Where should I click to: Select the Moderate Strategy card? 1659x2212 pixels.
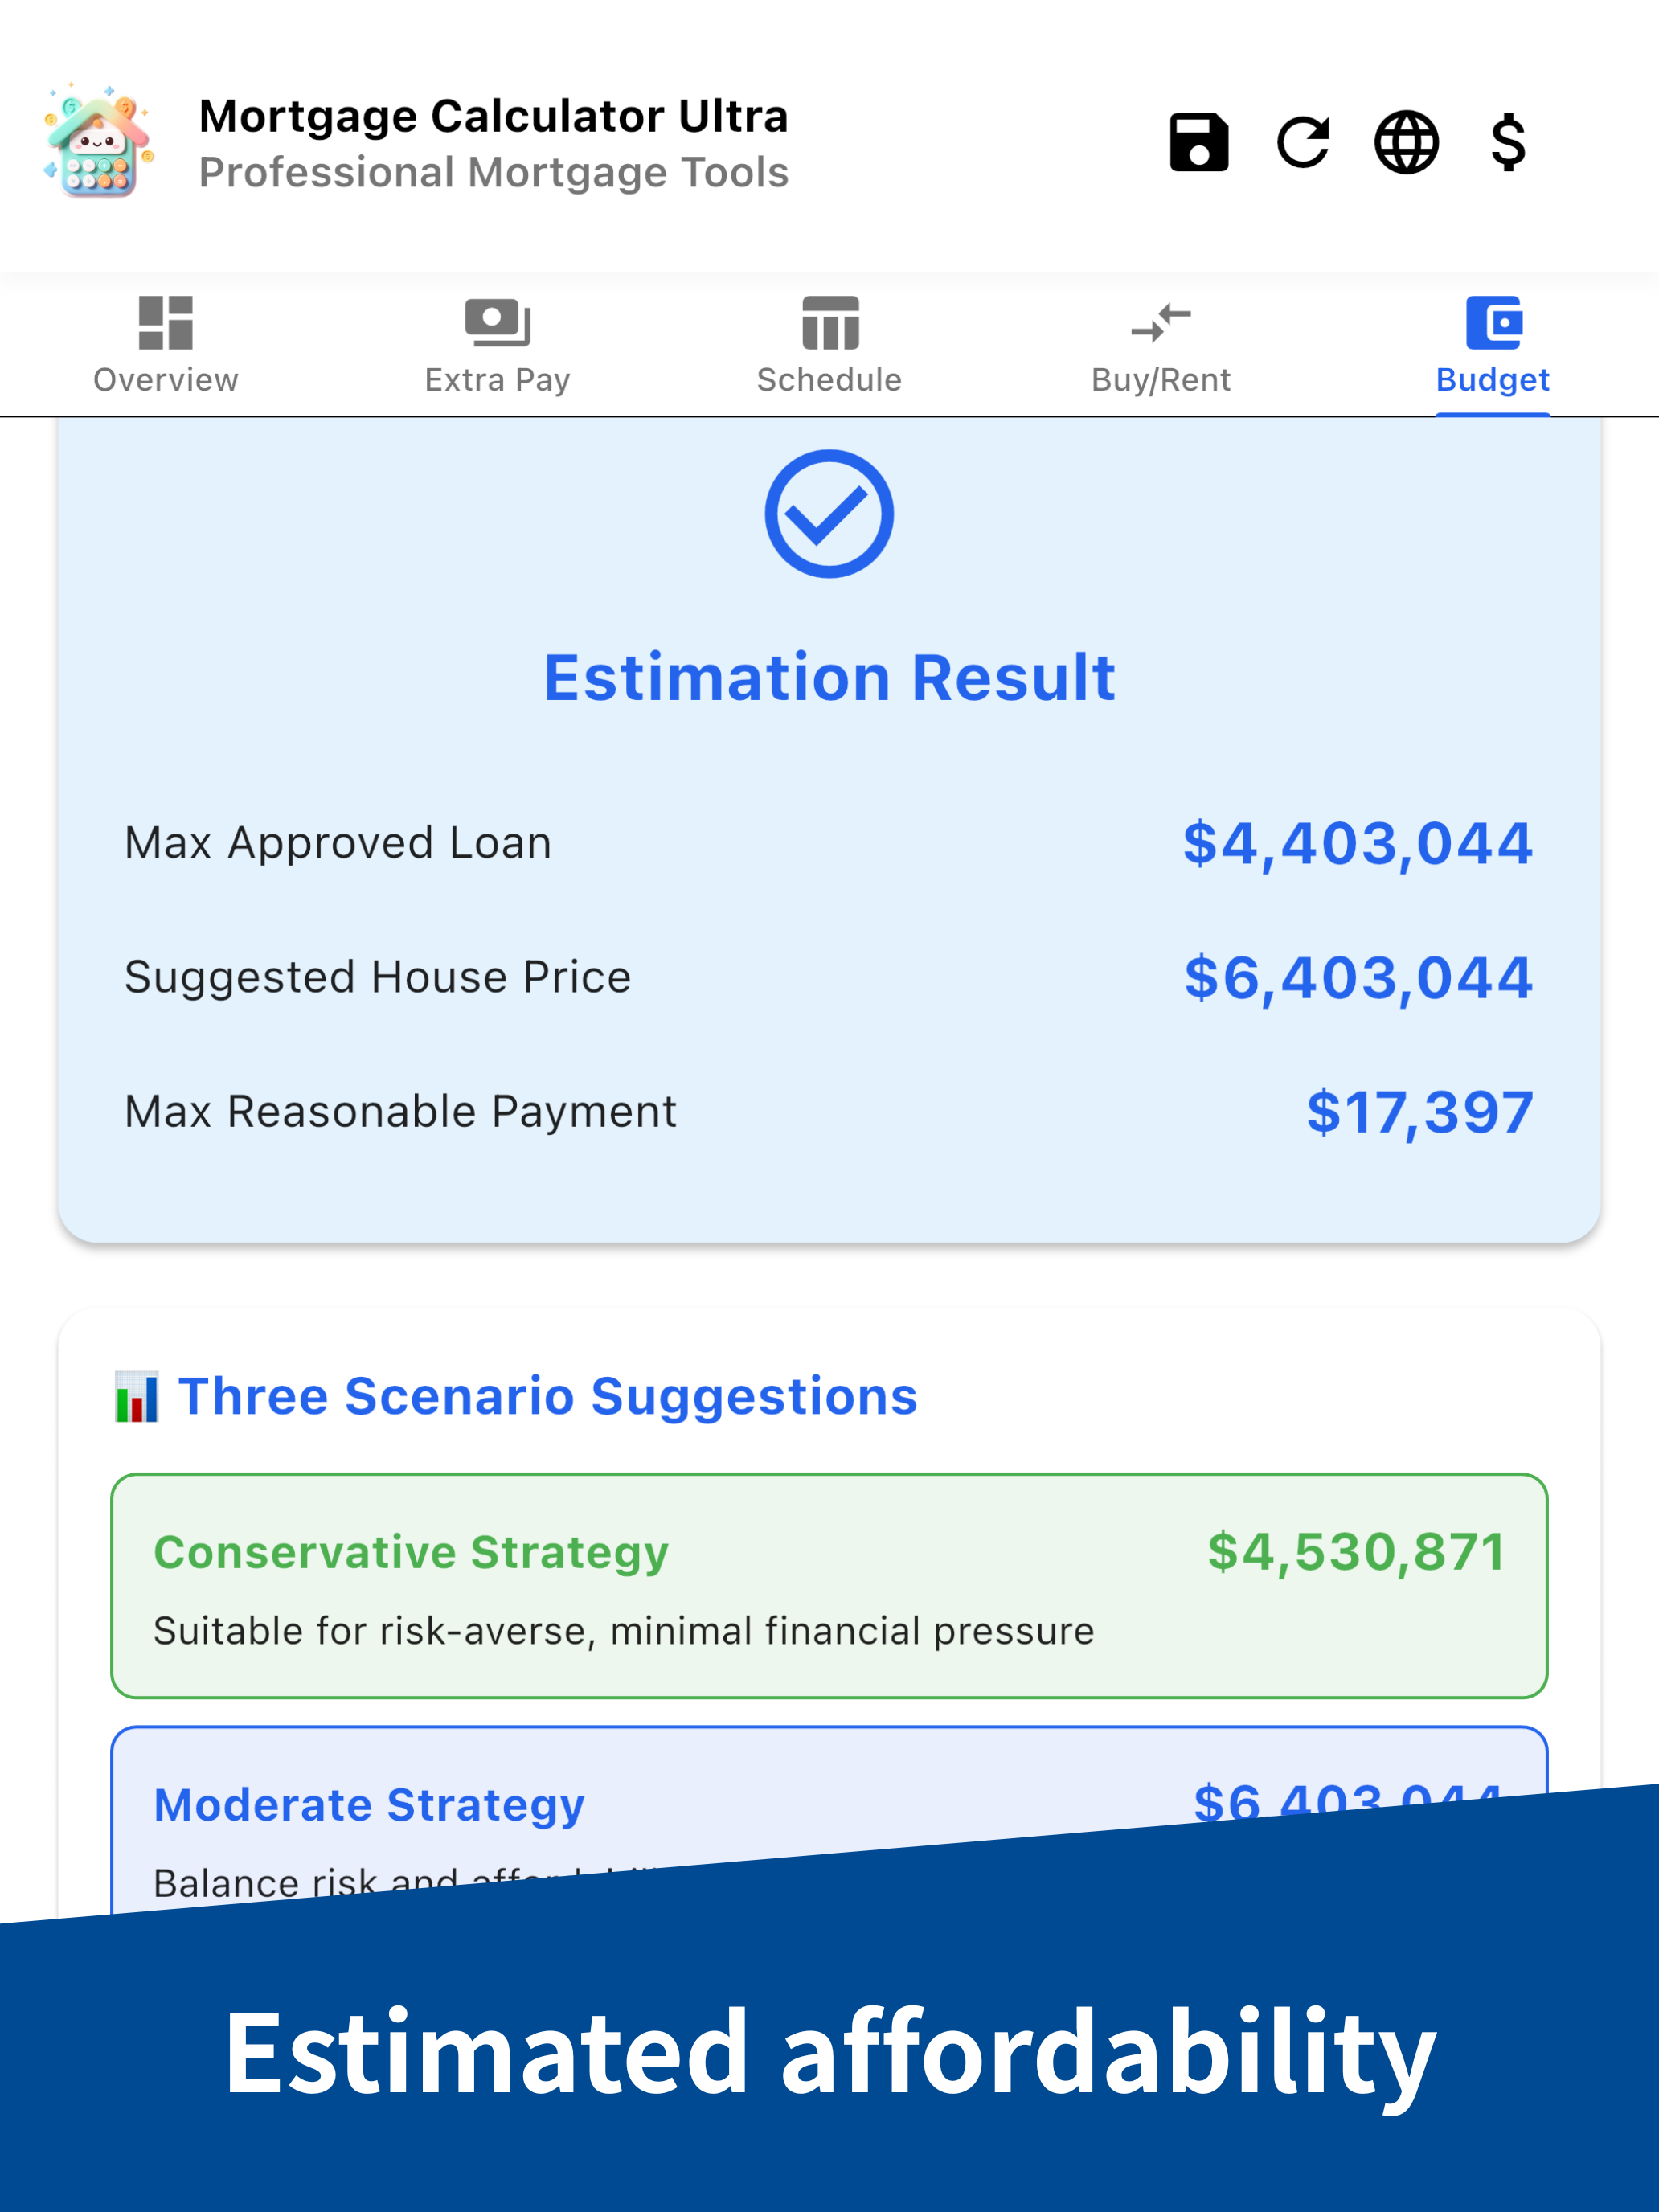pos(829,1818)
